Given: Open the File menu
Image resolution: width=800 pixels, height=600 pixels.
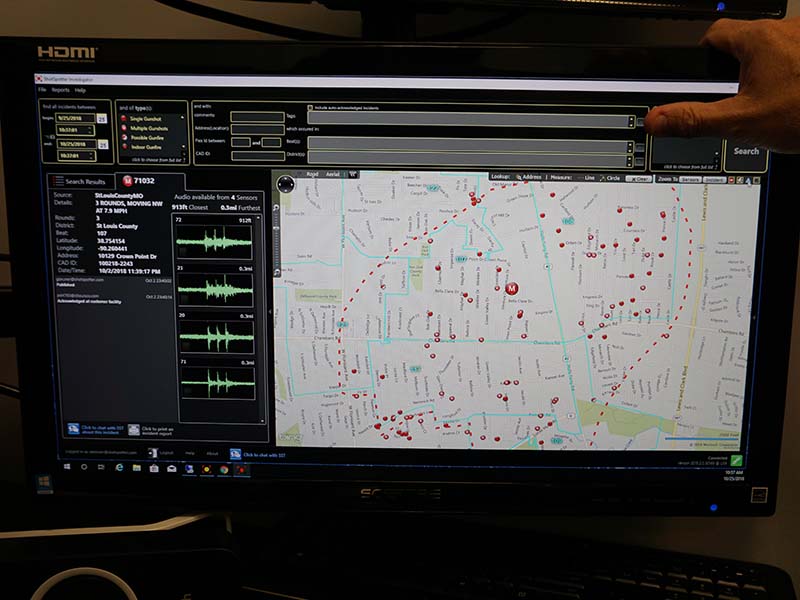Looking at the screenshot, I should (42, 90).
